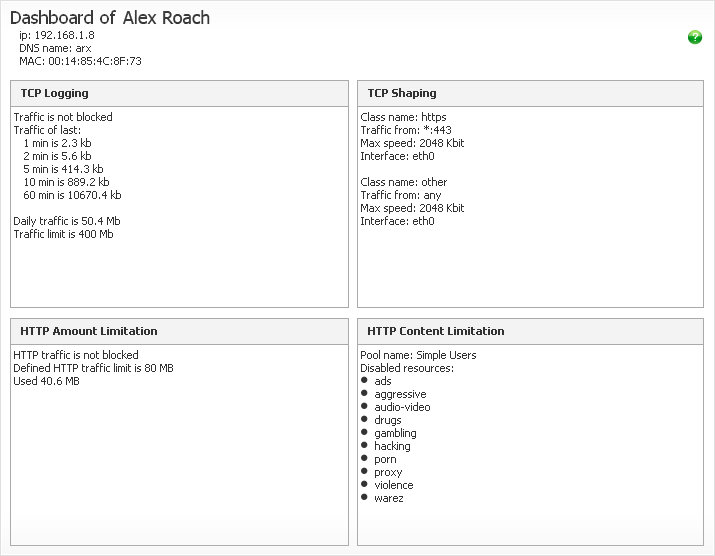Click the MAC address text
Image resolution: width=715 pixels, height=556 pixels.
pos(80,61)
